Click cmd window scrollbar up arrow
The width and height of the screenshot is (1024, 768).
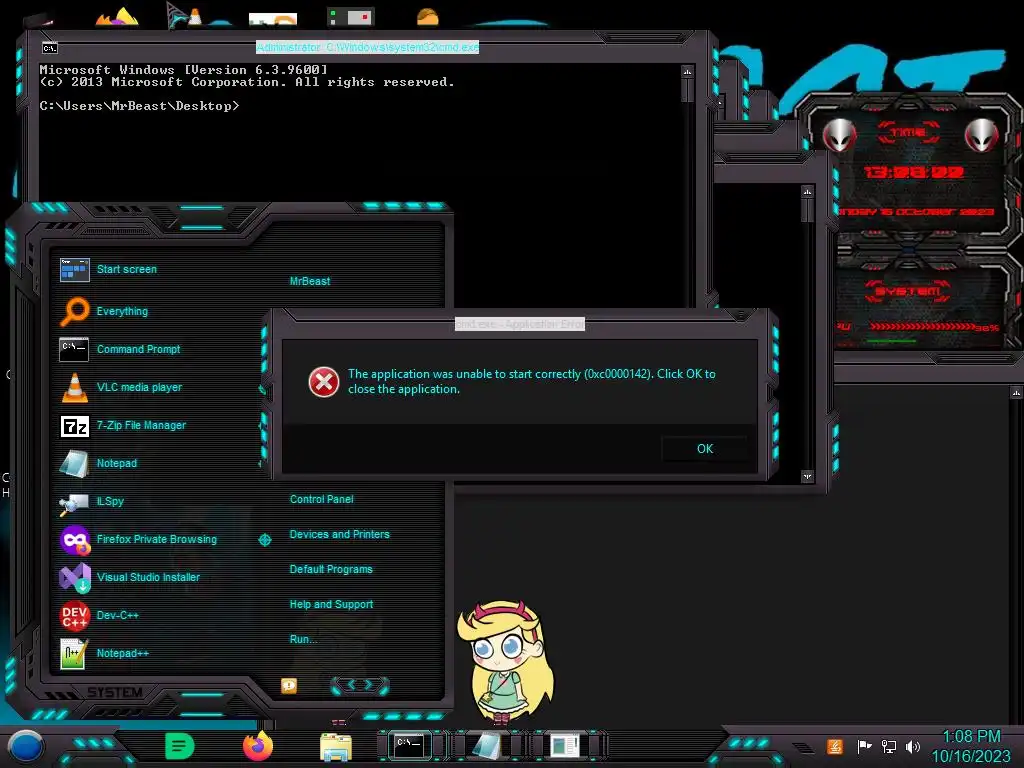pos(687,71)
